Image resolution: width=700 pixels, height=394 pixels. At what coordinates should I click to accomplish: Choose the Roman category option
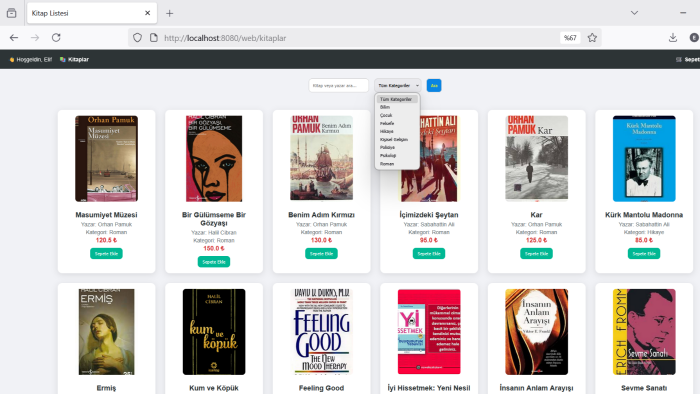click(397, 164)
